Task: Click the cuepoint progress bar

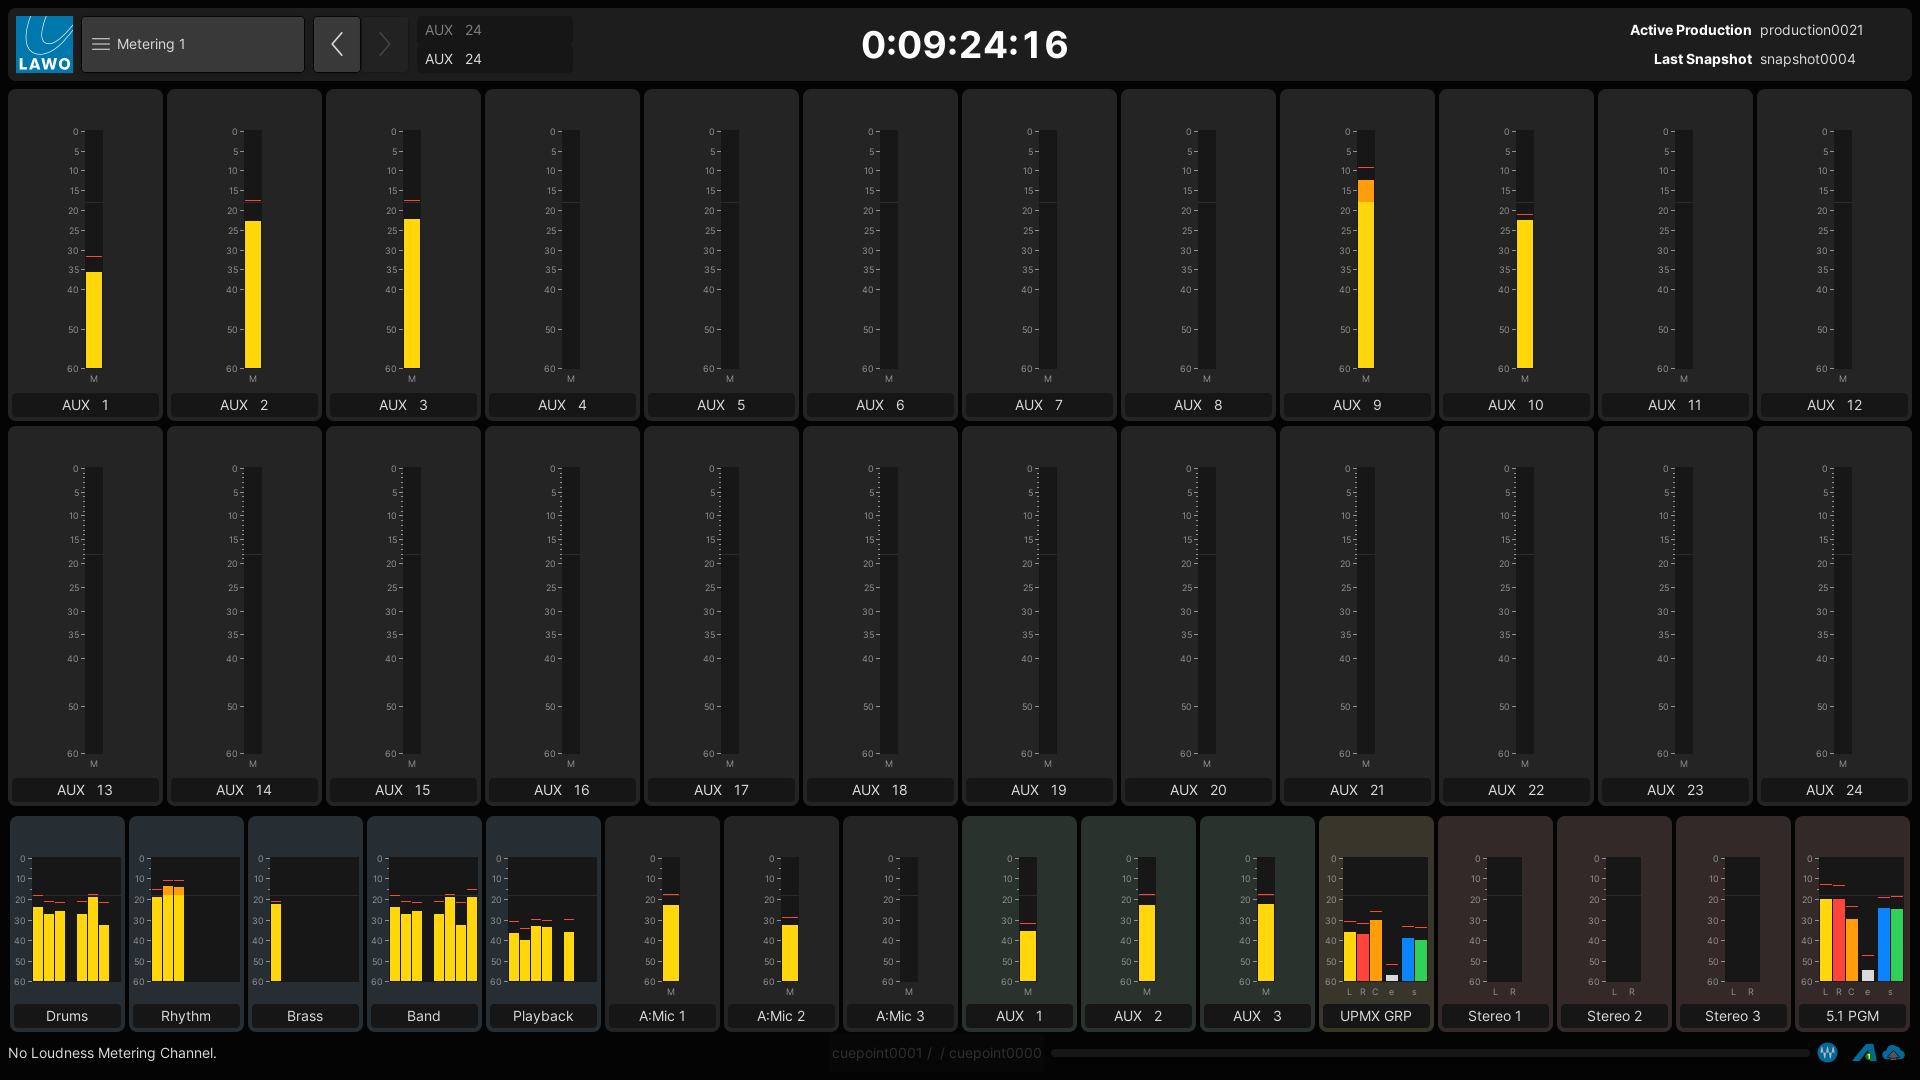Action: pos(1430,1053)
